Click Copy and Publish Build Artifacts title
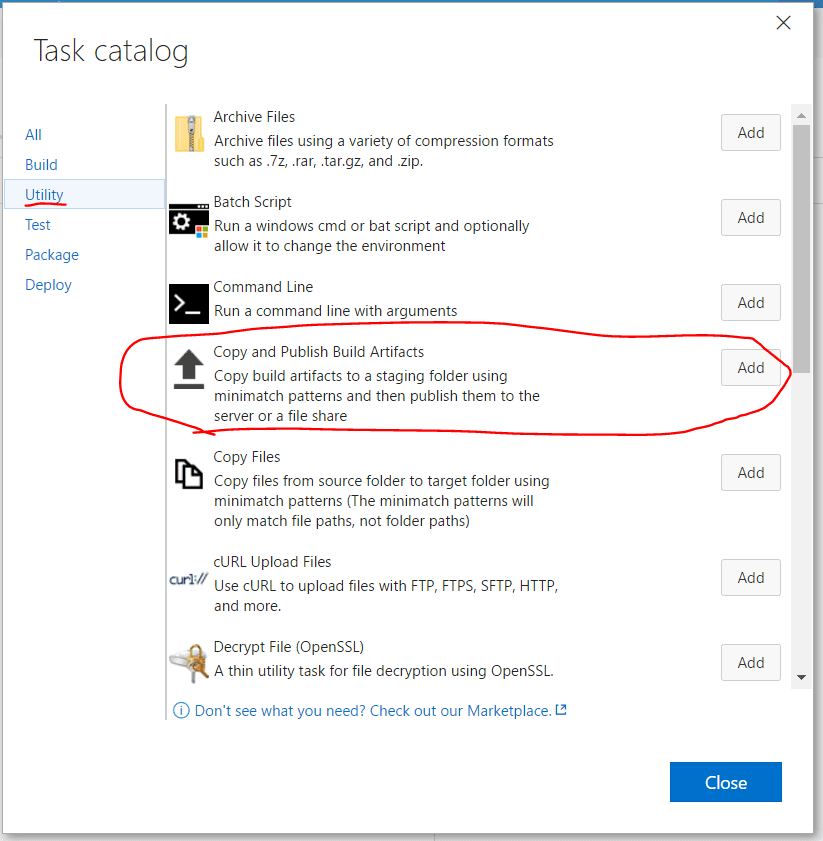This screenshot has width=823, height=841. [319, 352]
